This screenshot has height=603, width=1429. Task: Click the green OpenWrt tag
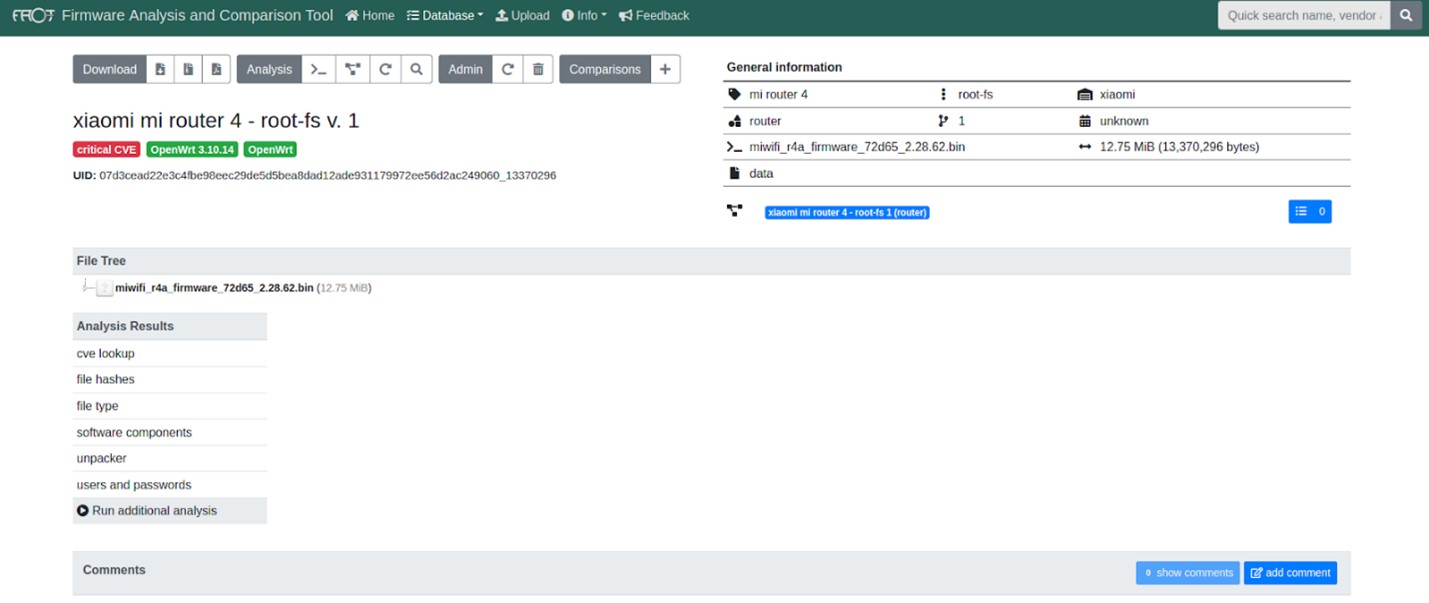point(270,150)
